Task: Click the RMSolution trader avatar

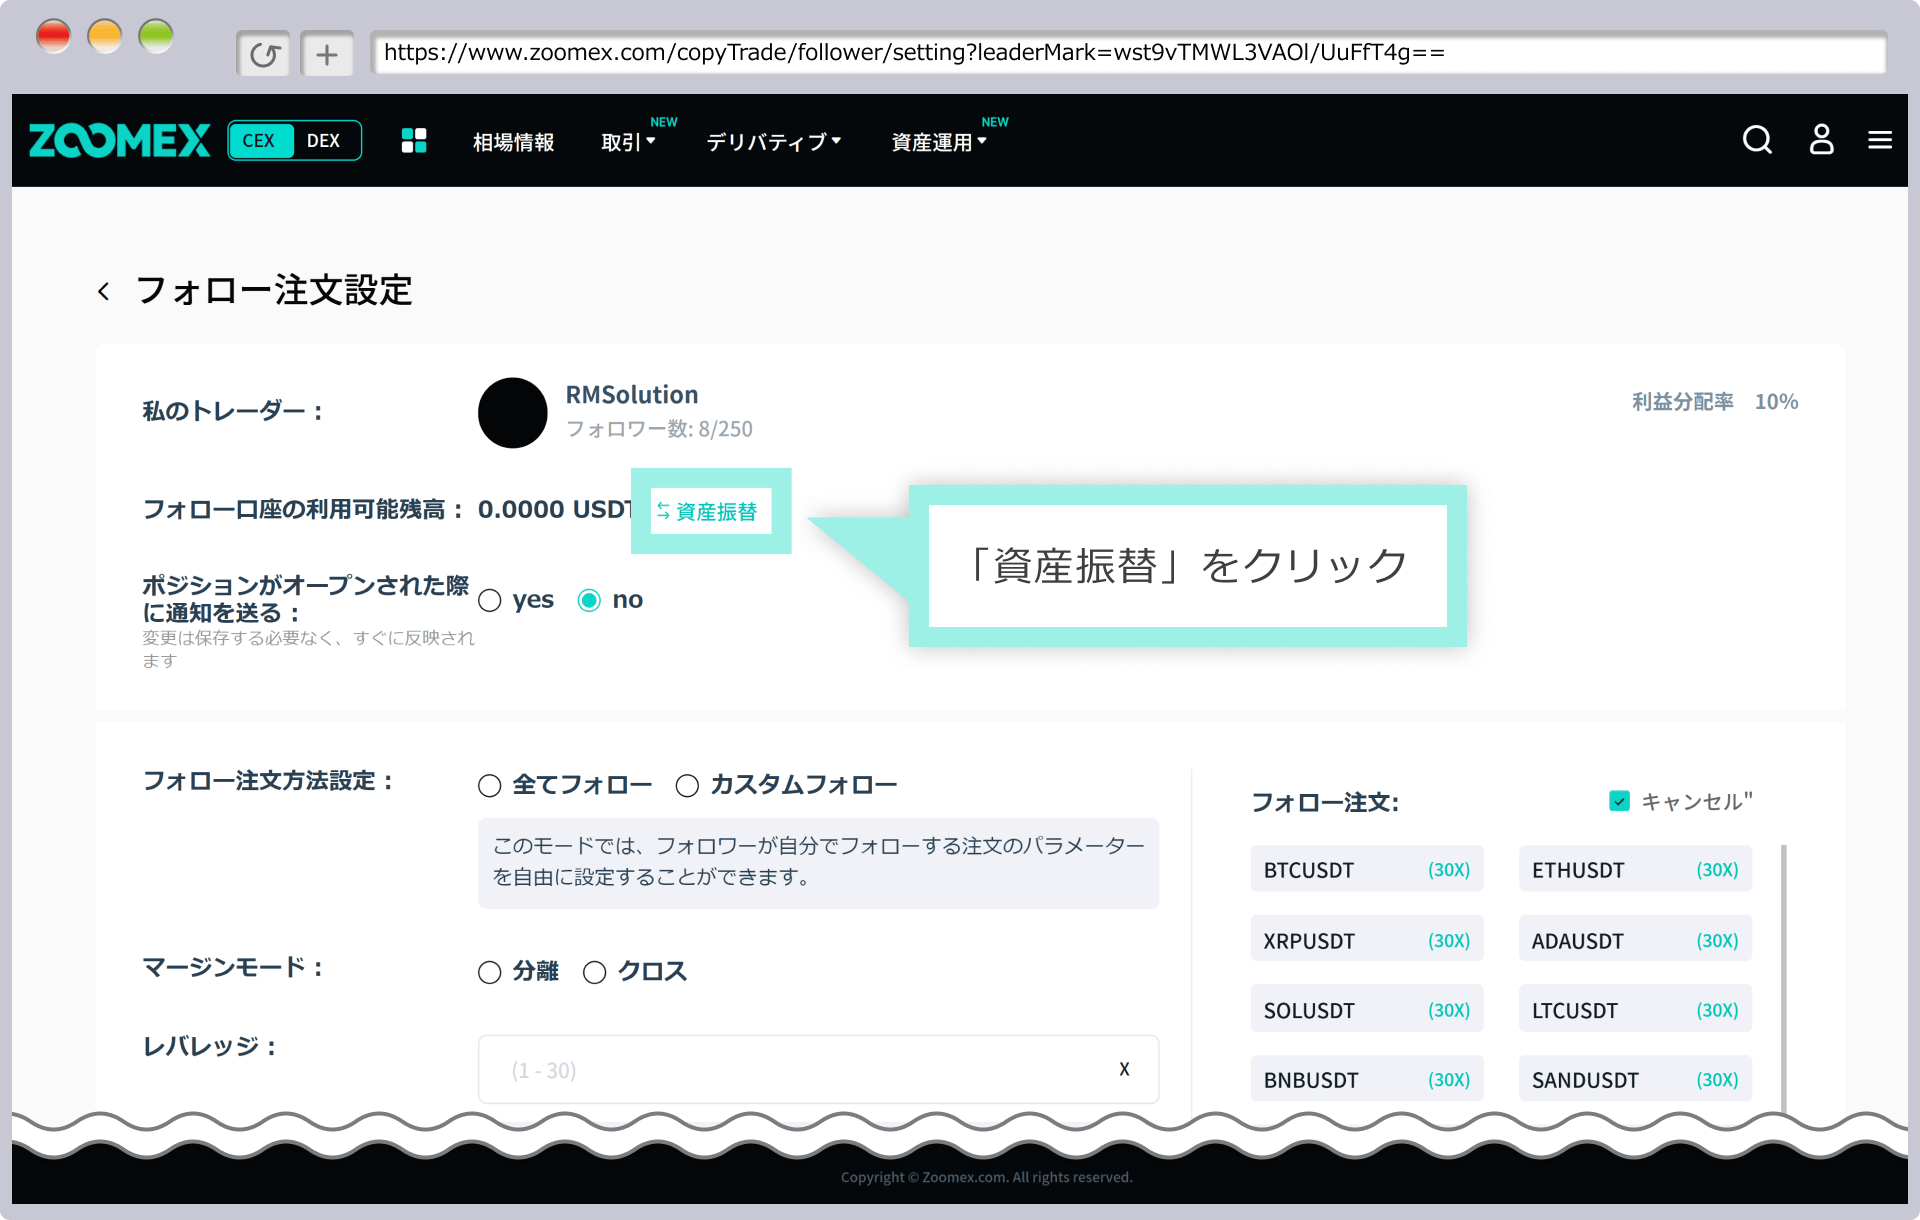Action: point(512,412)
